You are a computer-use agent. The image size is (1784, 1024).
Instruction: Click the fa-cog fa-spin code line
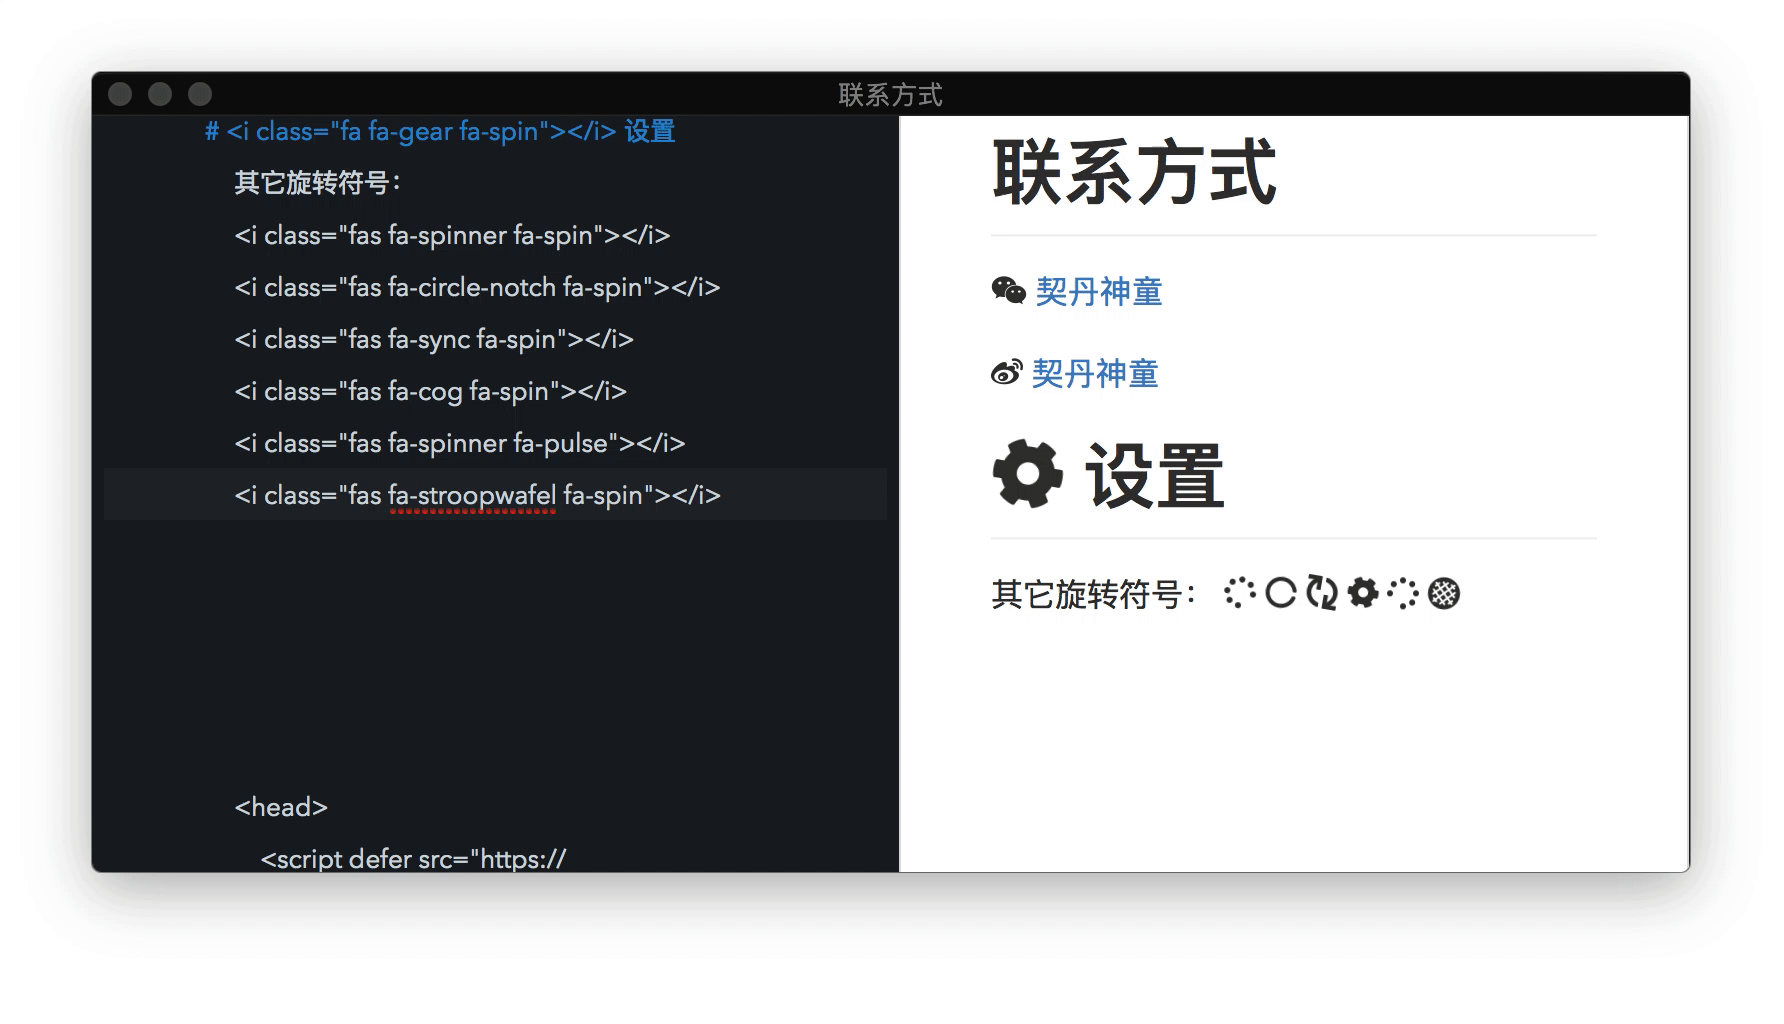click(430, 391)
